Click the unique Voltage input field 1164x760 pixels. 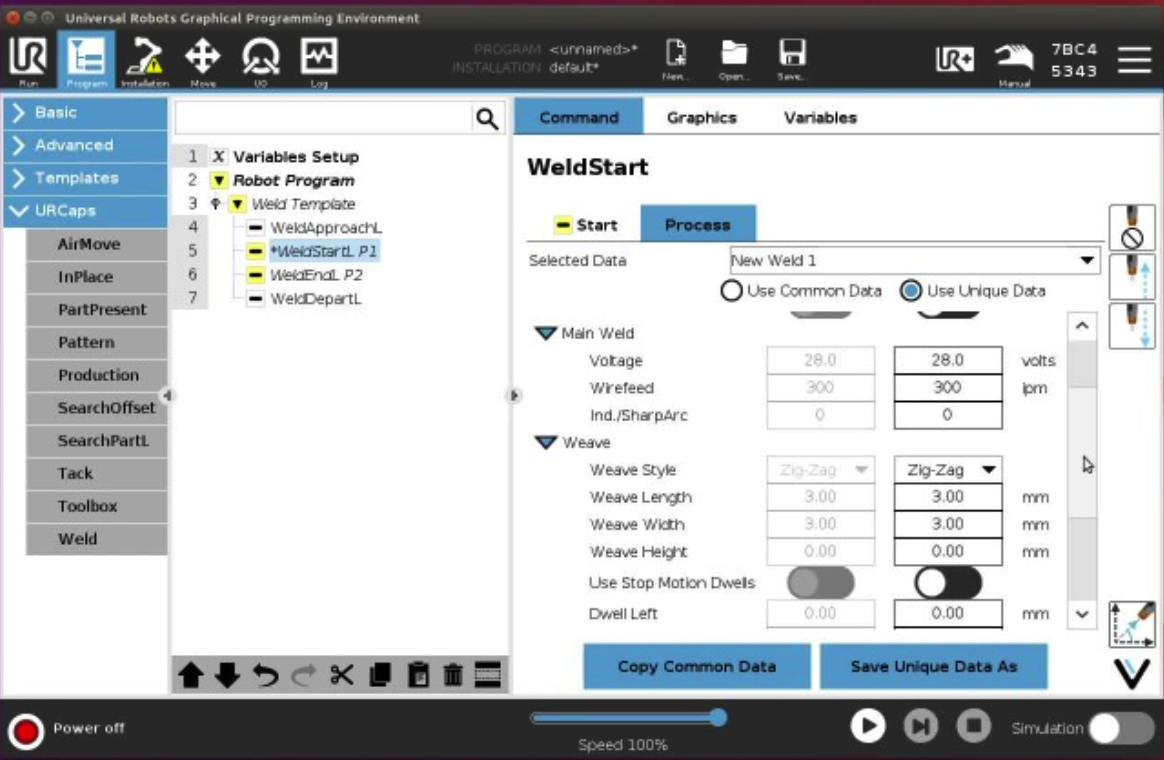click(x=948, y=360)
